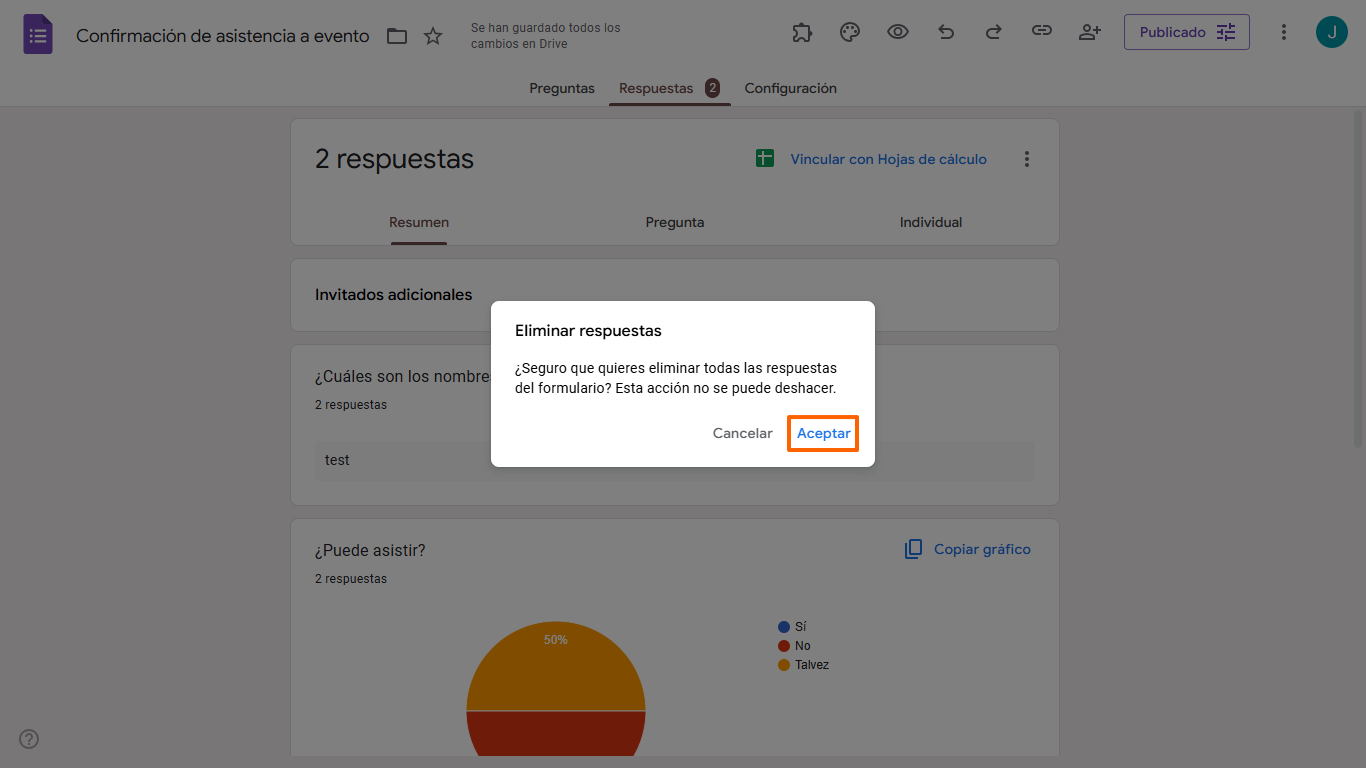Open the move to folder icon

pos(397,36)
